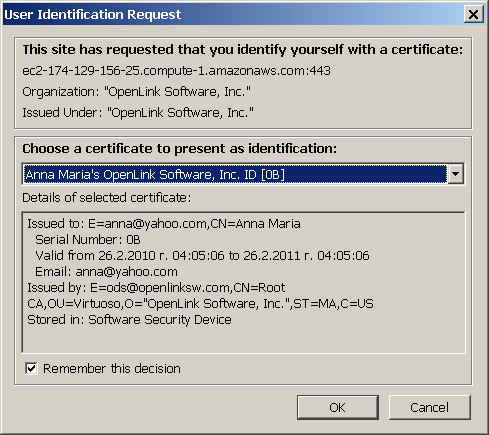Image resolution: width=489 pixels, height=435 pixels.
Task: Click the Remember this decision label text
Action: [x=112, y=369]
